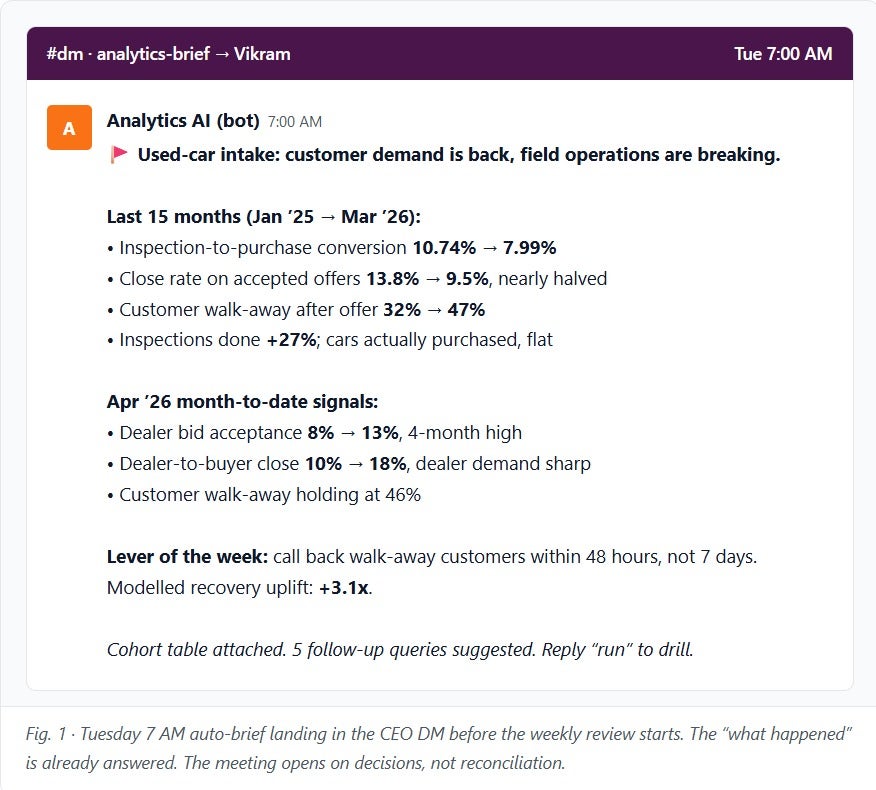Click the orange Analytics AI avatar
The height and width of the screenshot is (790, 876).
click(69, 127)
